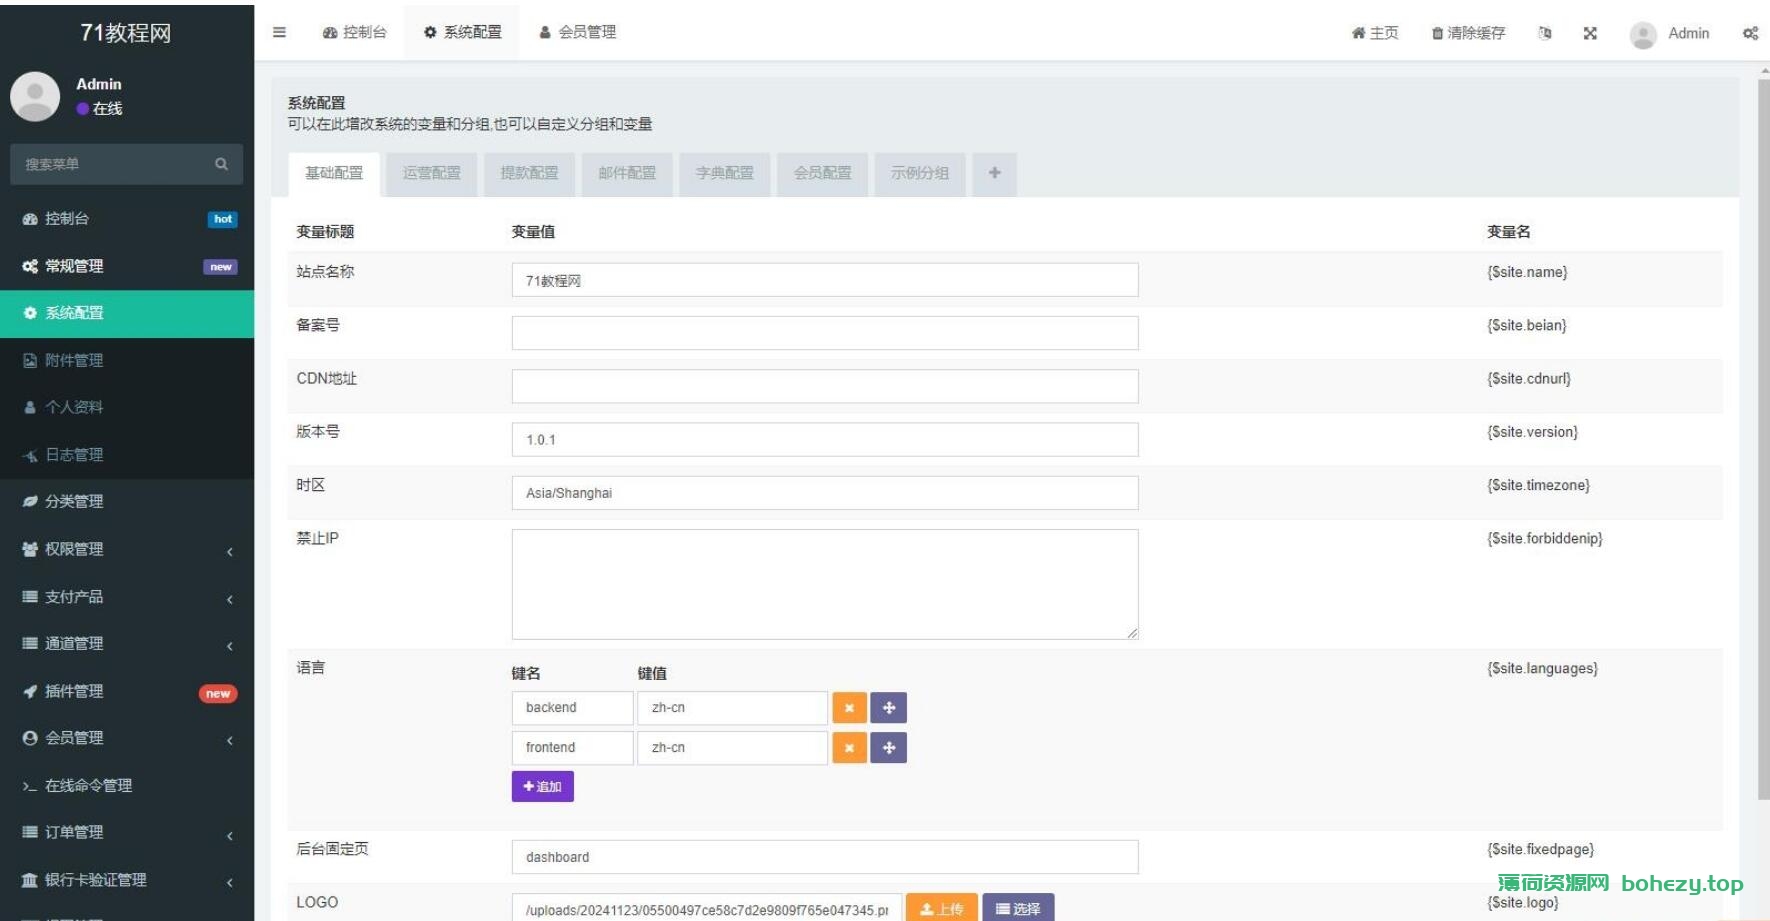Click the 站点名称 input field
The height and width of the screenshot is (921, 1770).
pyautogui.click(x=825, y=280)
